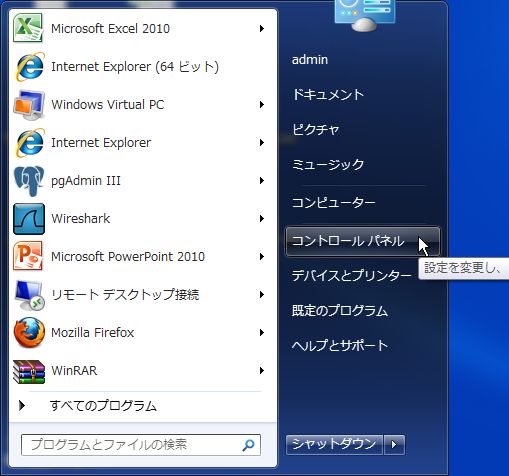This screenshot has height=476, width=509.
Task: Expand the PowerPoint 2010 jump list arrow
Action: pyautogui.click(x=262, y=257)
